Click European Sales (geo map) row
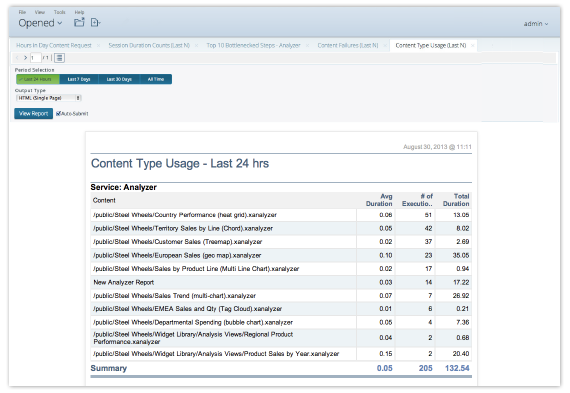 coord(281,255)
